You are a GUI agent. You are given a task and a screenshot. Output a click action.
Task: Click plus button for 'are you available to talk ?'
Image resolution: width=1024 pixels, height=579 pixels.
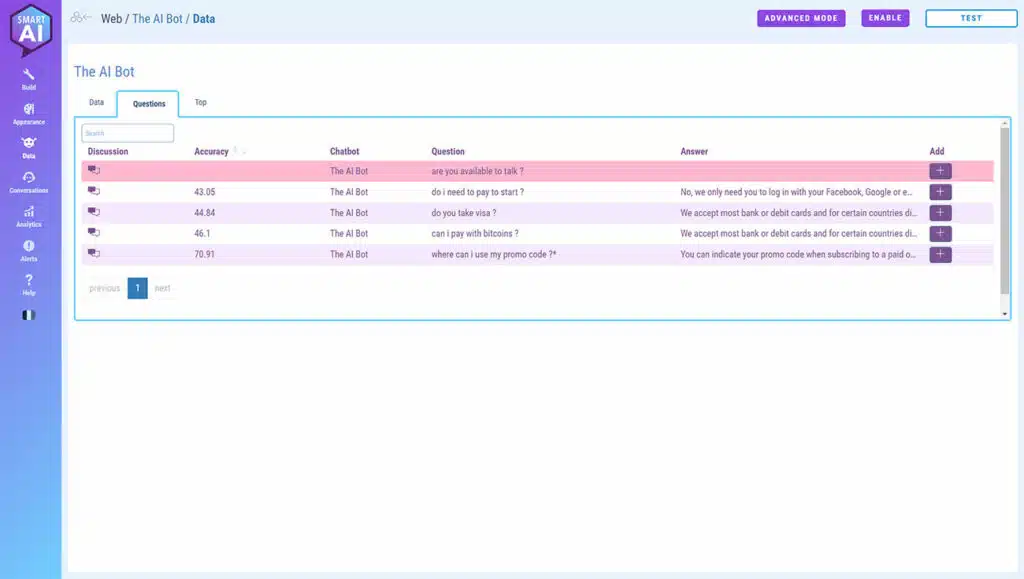coord(940,171)
